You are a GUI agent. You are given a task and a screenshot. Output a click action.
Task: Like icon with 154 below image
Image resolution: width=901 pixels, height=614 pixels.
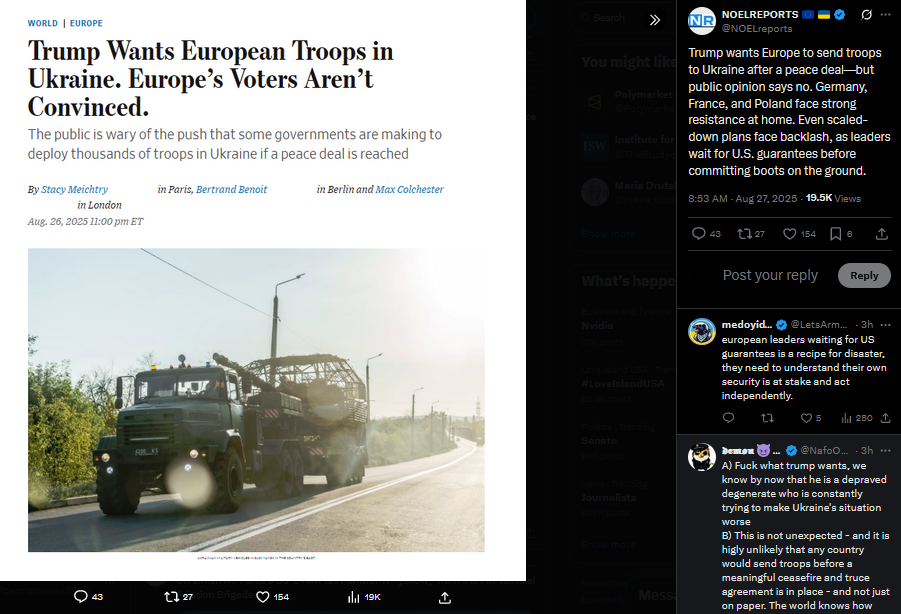click(263, 597)
